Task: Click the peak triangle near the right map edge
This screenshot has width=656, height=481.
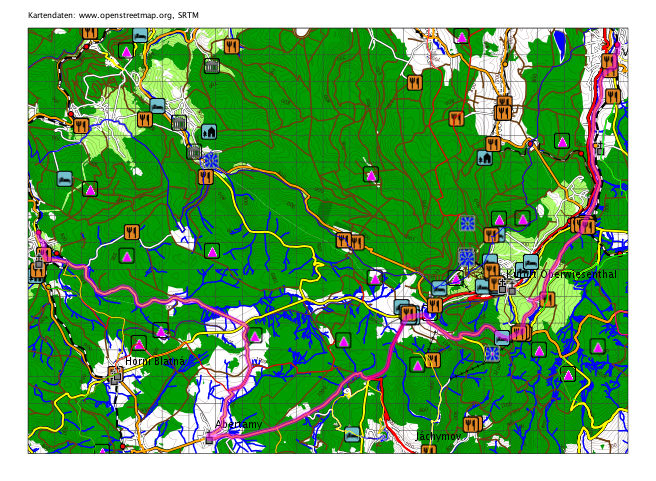Action: coord(597,346)
